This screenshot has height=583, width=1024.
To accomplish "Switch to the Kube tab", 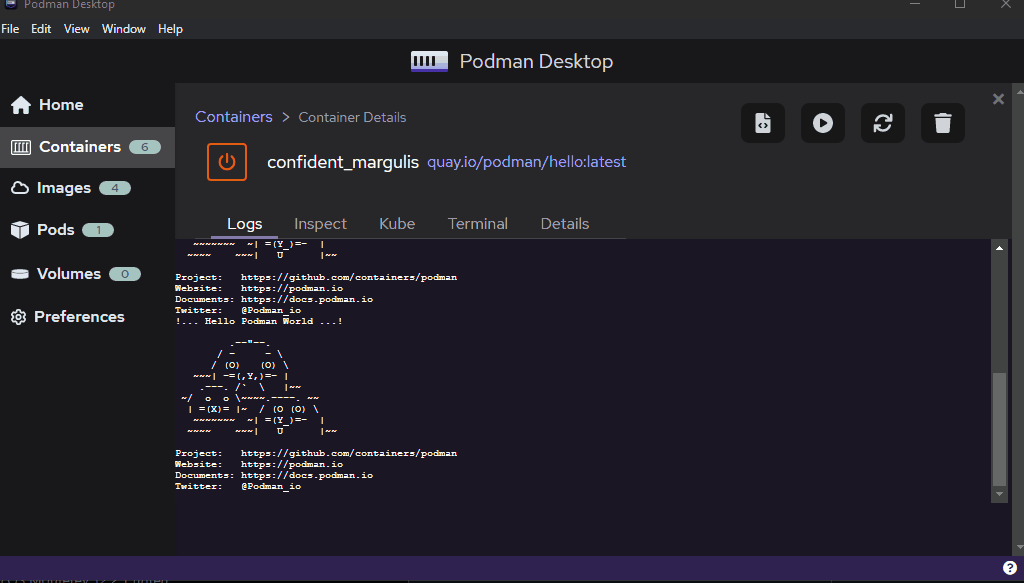I will [x=396, y=224].
